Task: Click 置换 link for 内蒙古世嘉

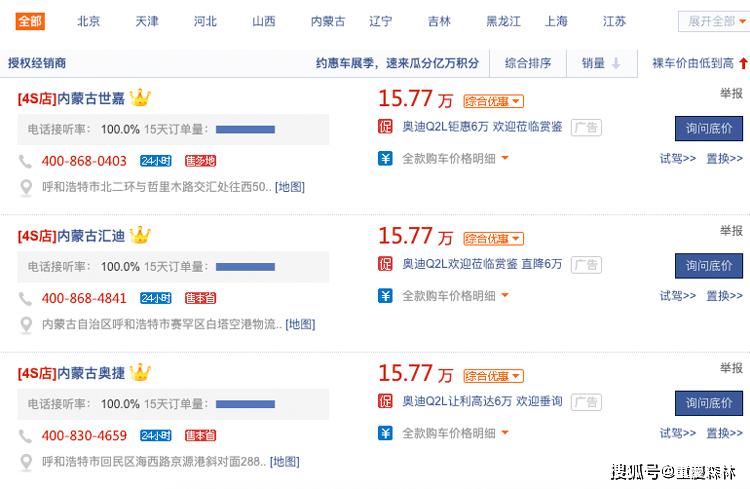Action: 724,158
